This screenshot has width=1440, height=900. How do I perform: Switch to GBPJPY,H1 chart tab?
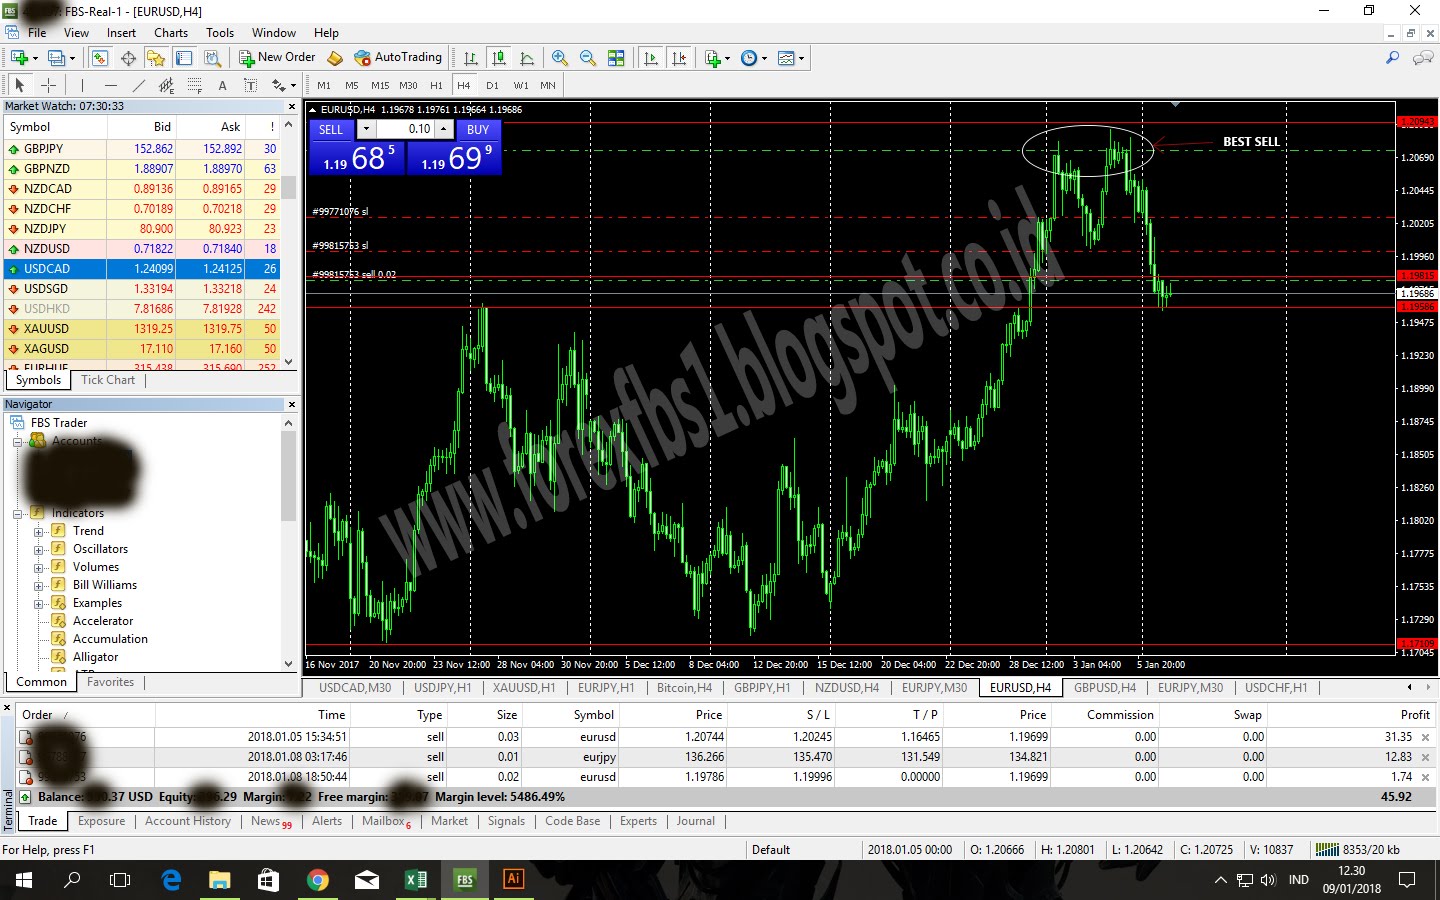(762, 688)
